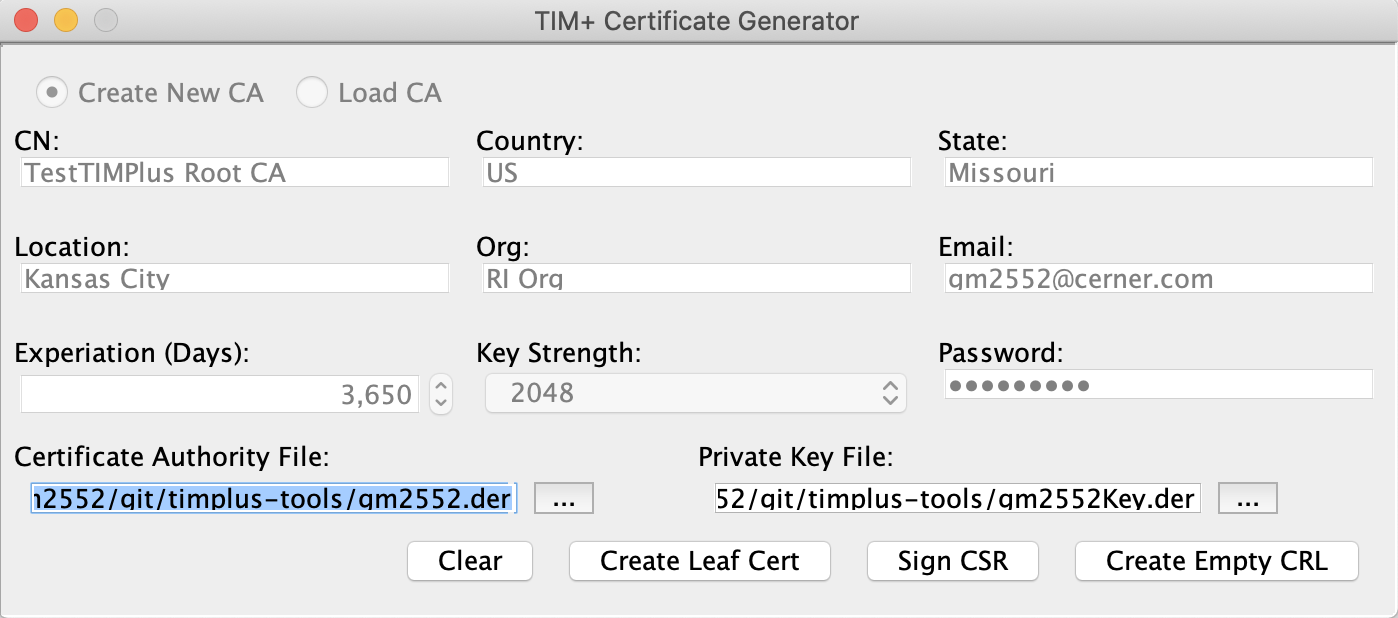Browse for Private Key file
Screen dimensions: 1398x618
(1247, 498)
